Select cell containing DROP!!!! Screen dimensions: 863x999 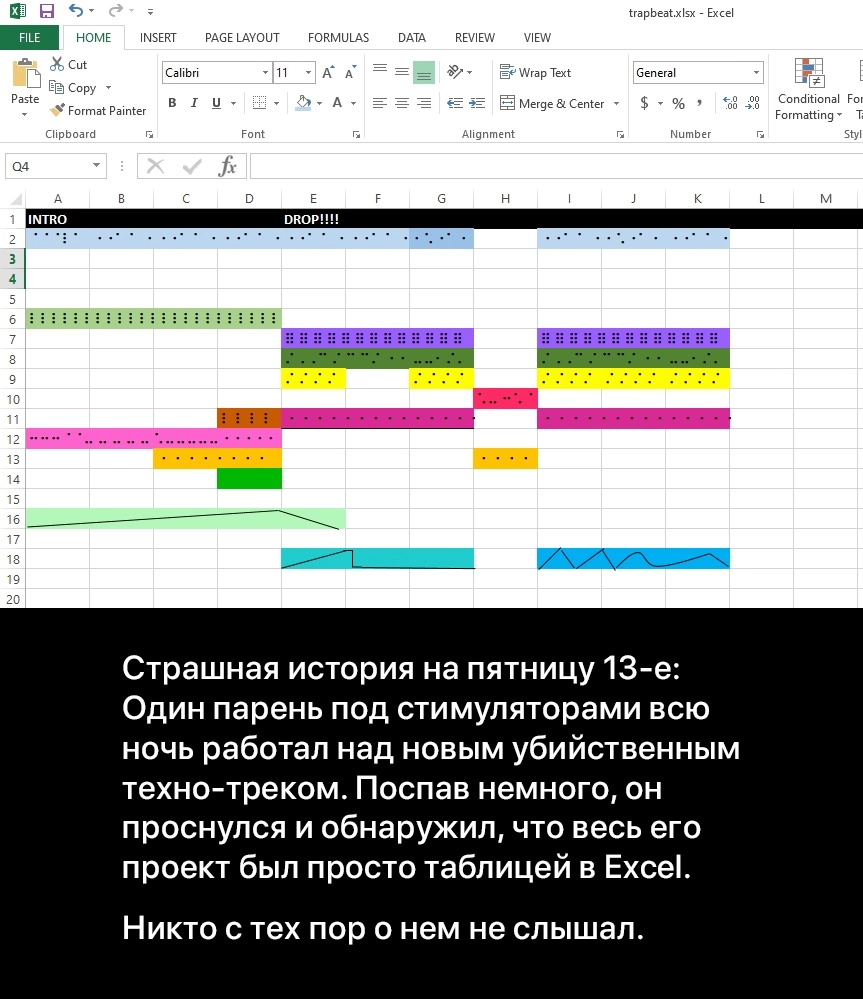(x=313, y=219)
